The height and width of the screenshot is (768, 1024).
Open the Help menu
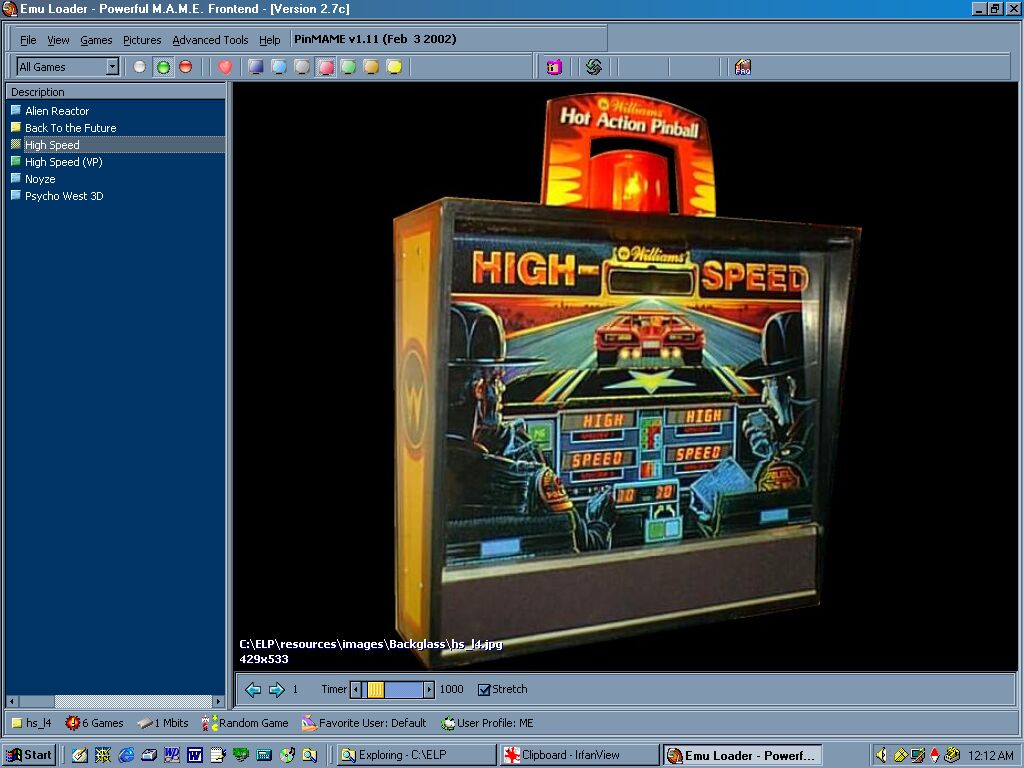(270, 40)
